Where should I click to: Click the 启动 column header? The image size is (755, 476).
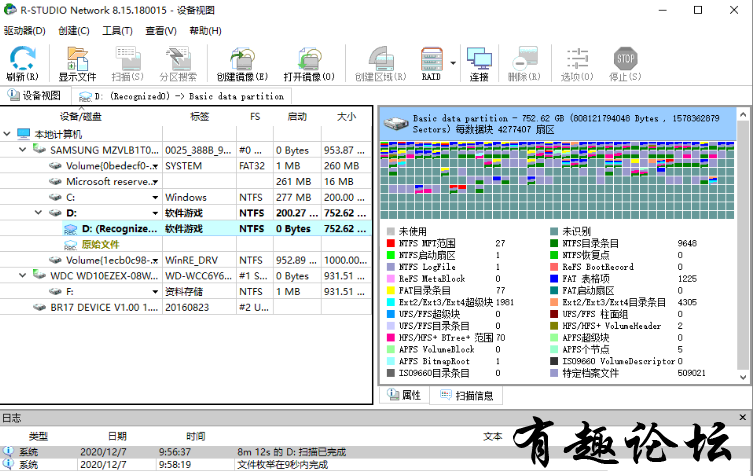tap(297, 117)
